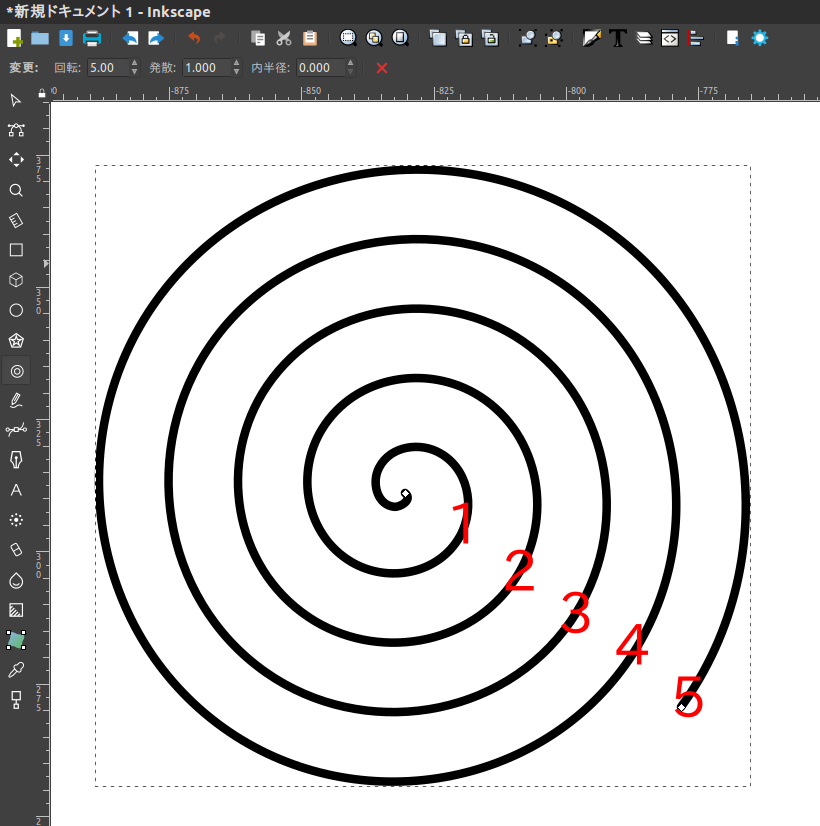Pick the Star and polygon tool
Screen dimensions: 820x826
coord(16,341)
